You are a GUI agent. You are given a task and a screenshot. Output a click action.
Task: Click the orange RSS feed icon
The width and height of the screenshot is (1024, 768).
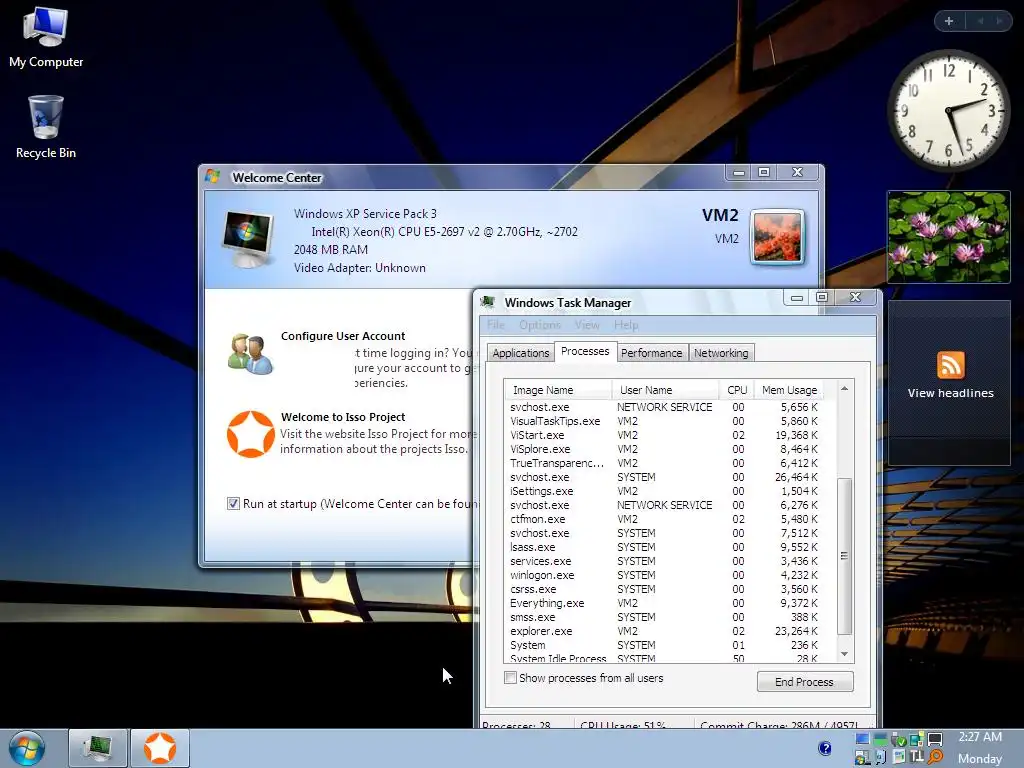tap(950, 364)
